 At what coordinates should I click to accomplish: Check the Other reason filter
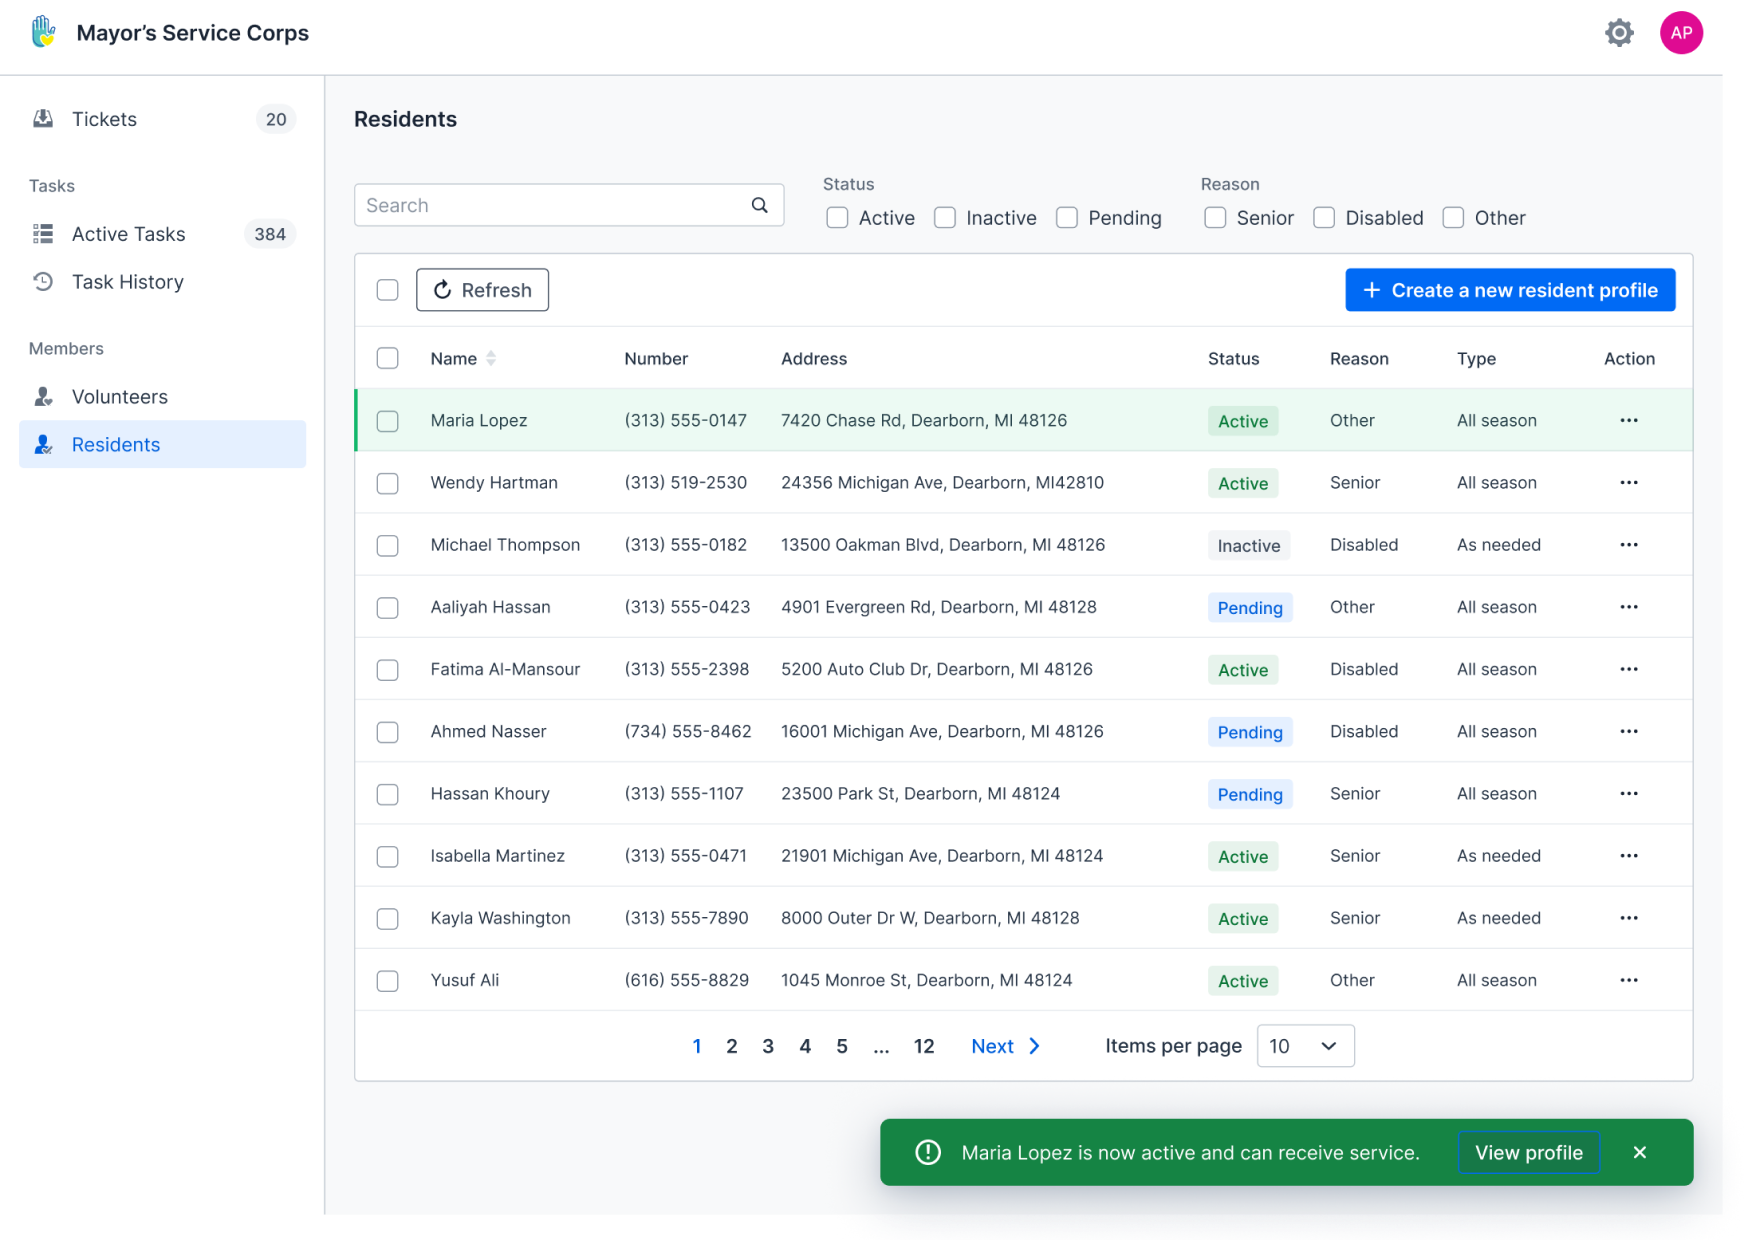click(1453, 218)
